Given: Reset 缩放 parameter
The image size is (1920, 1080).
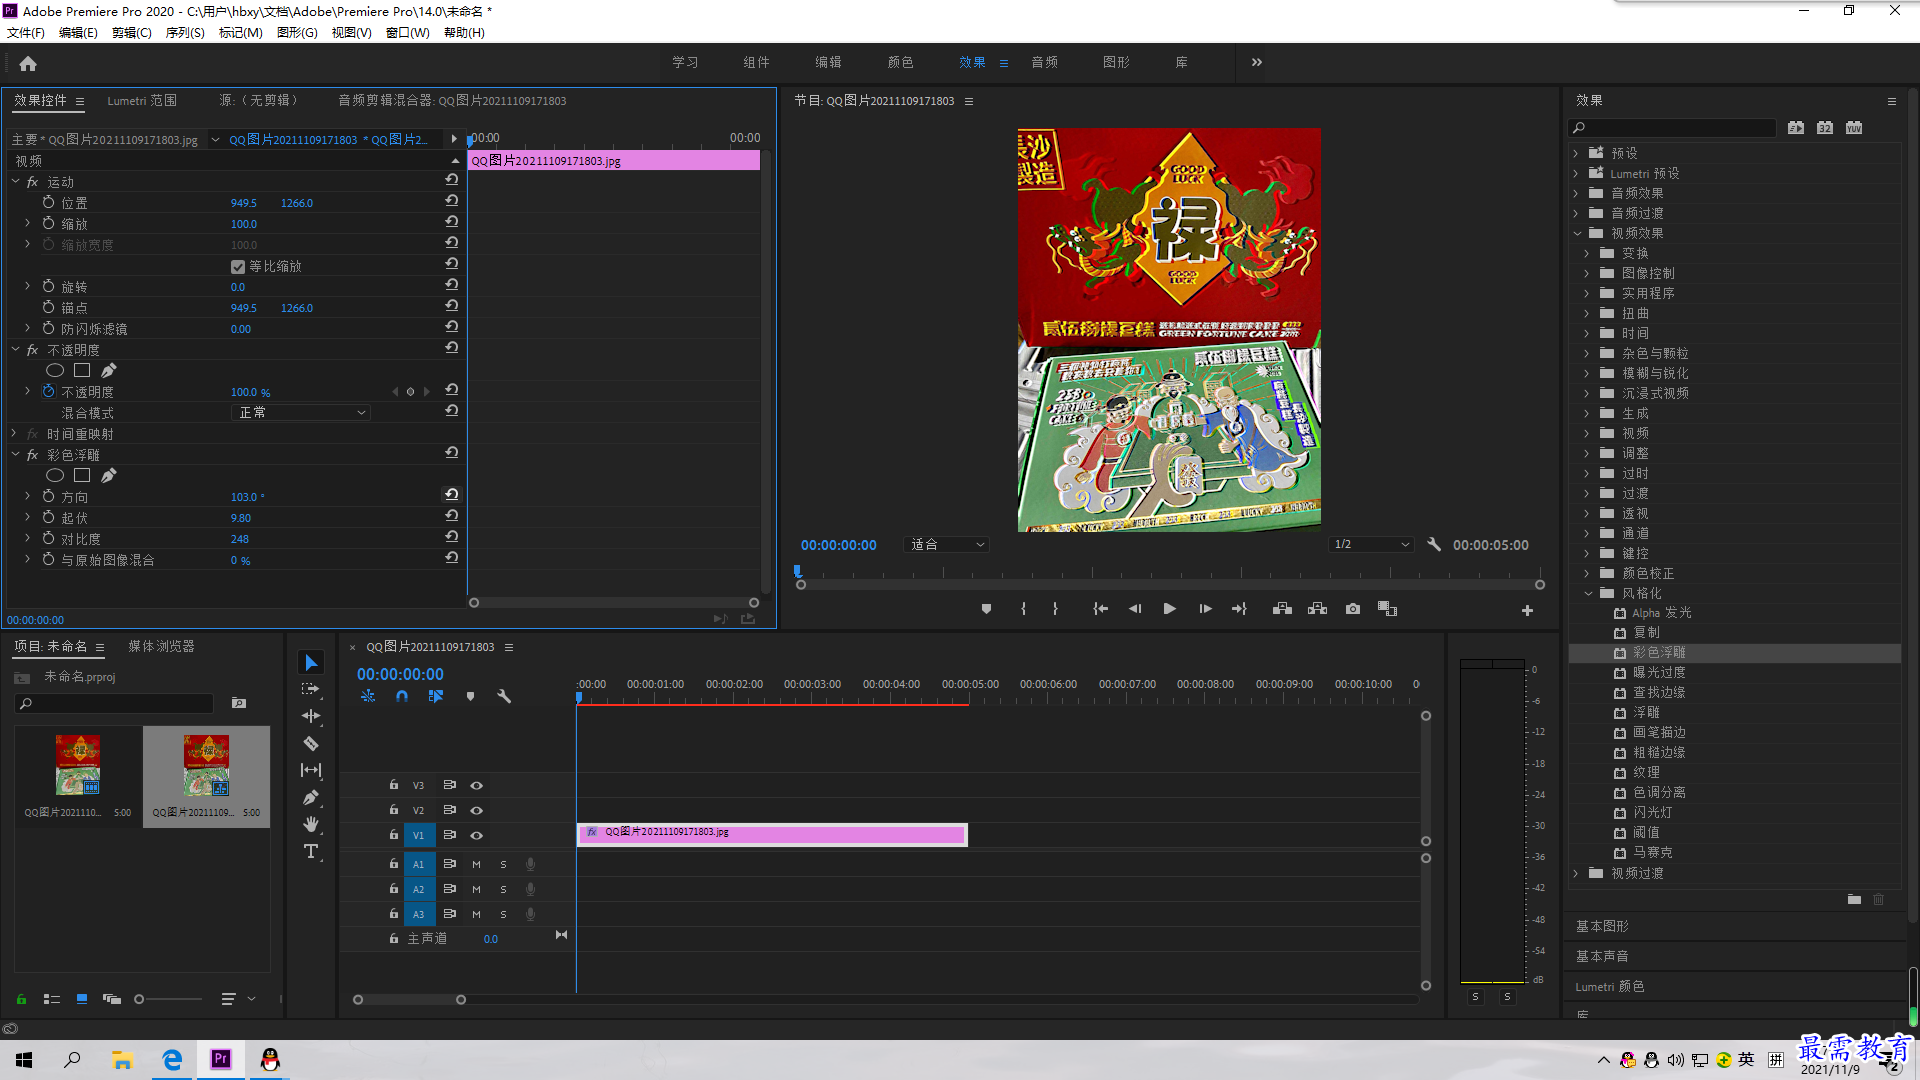Looking at the screenshot, I should tap(452, 222).
